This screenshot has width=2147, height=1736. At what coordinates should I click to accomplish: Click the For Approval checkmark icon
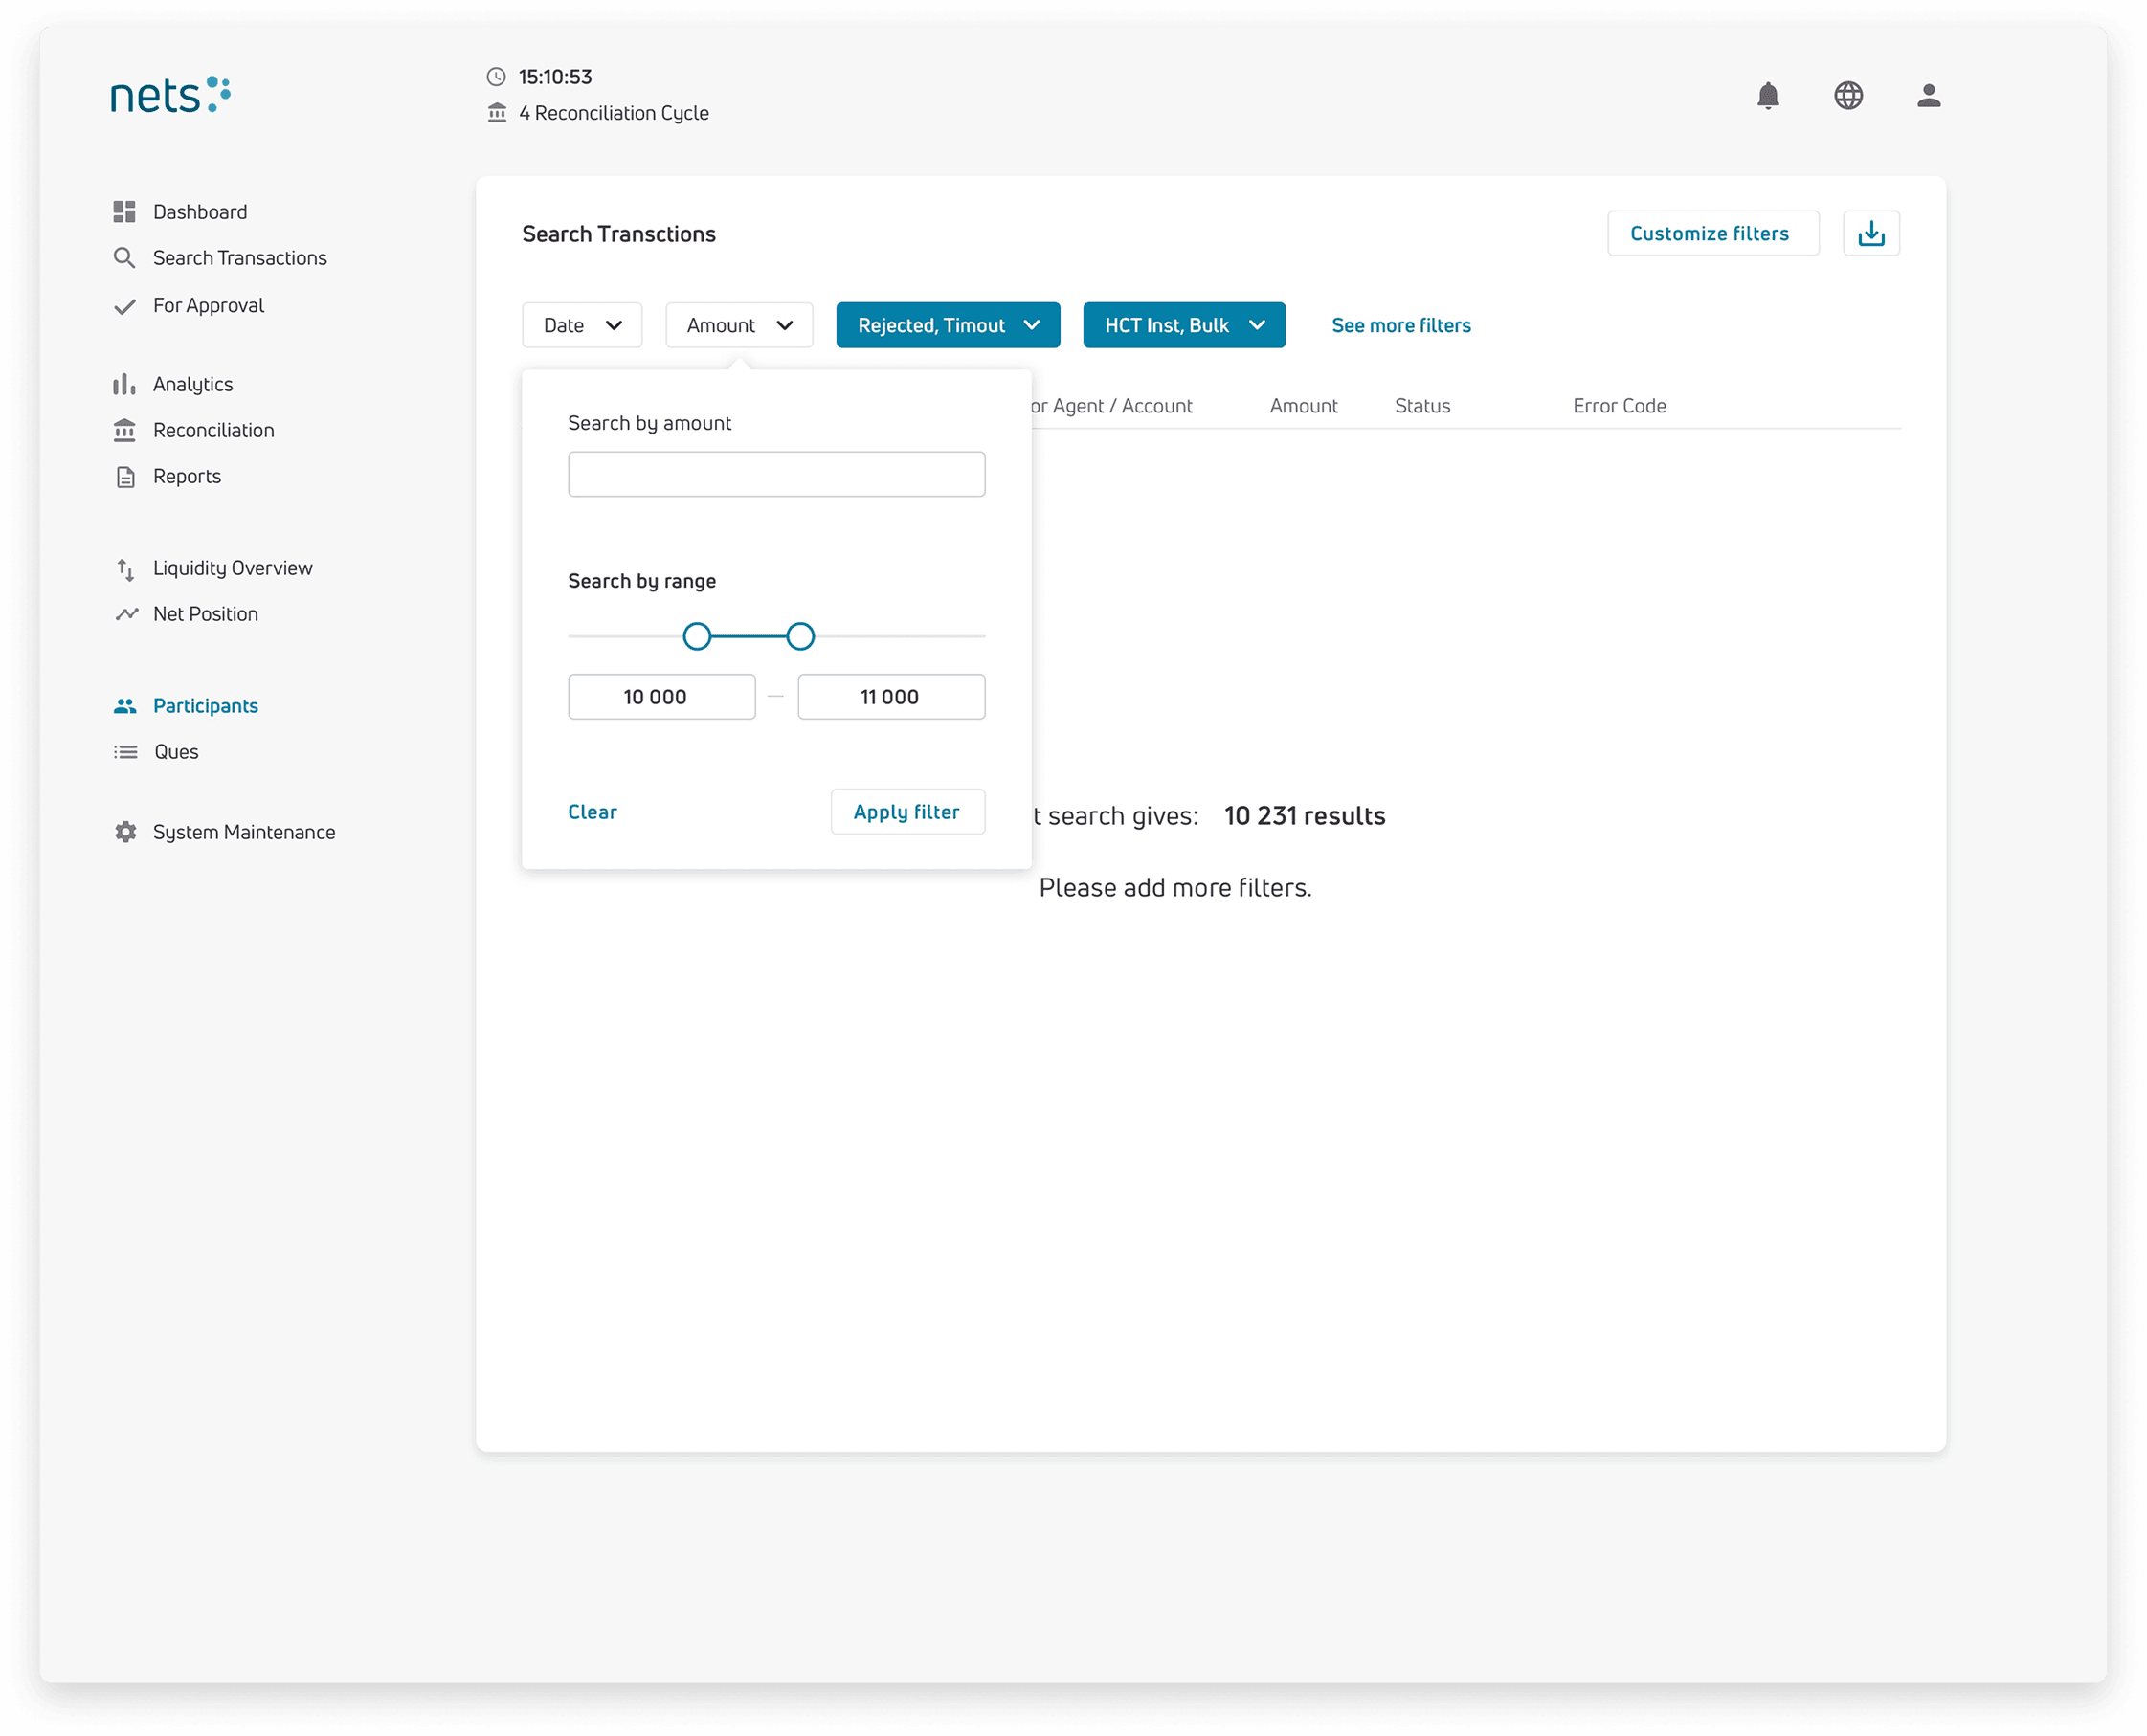(x=124, y=306)
